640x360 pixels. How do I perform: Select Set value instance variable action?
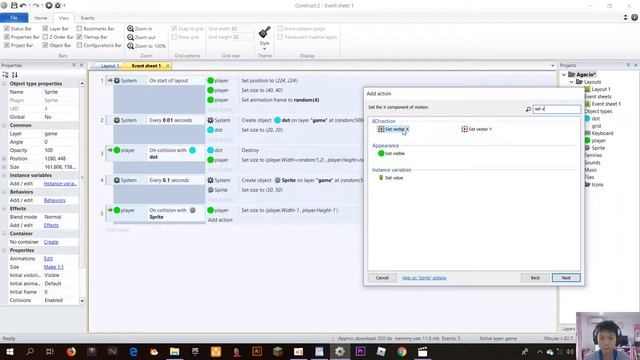391,178
